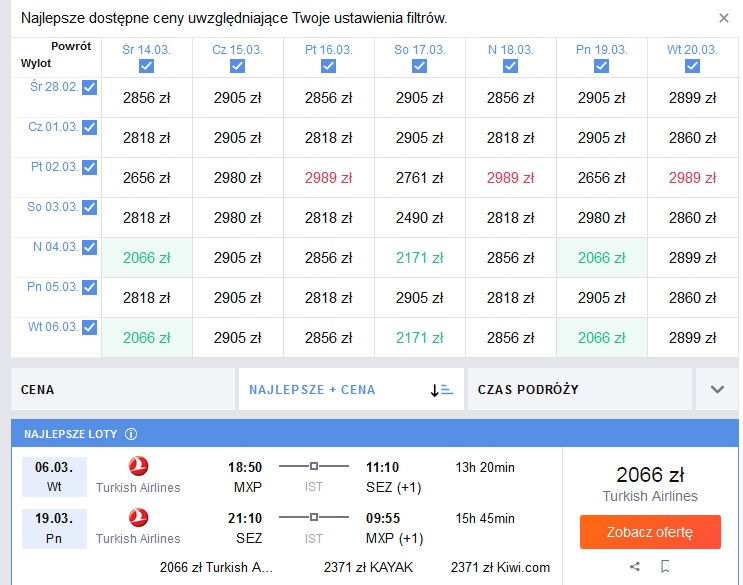Open the 2371 zł KAYAK offer link
Viewport: 743px width, 585px height.
[x=368, y=567]
